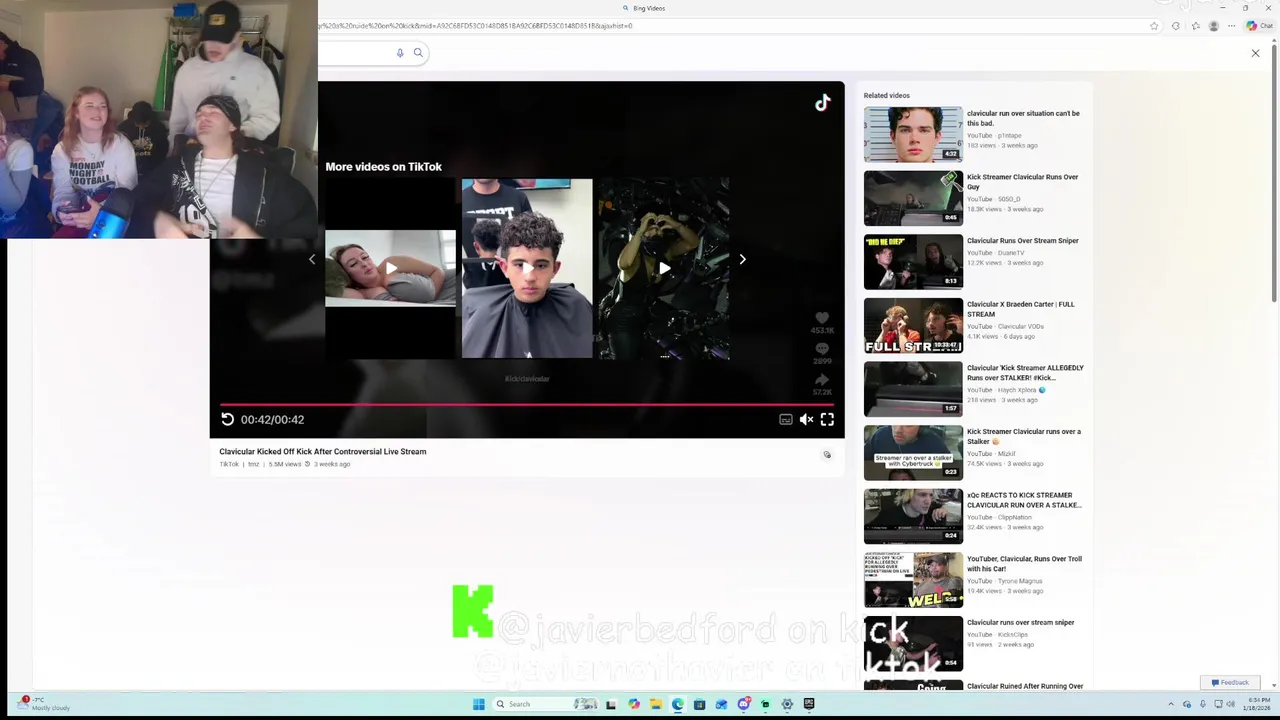Open the browser profile avatar
Viewport: 1280px width, 720px height.
click(1214, 26)
